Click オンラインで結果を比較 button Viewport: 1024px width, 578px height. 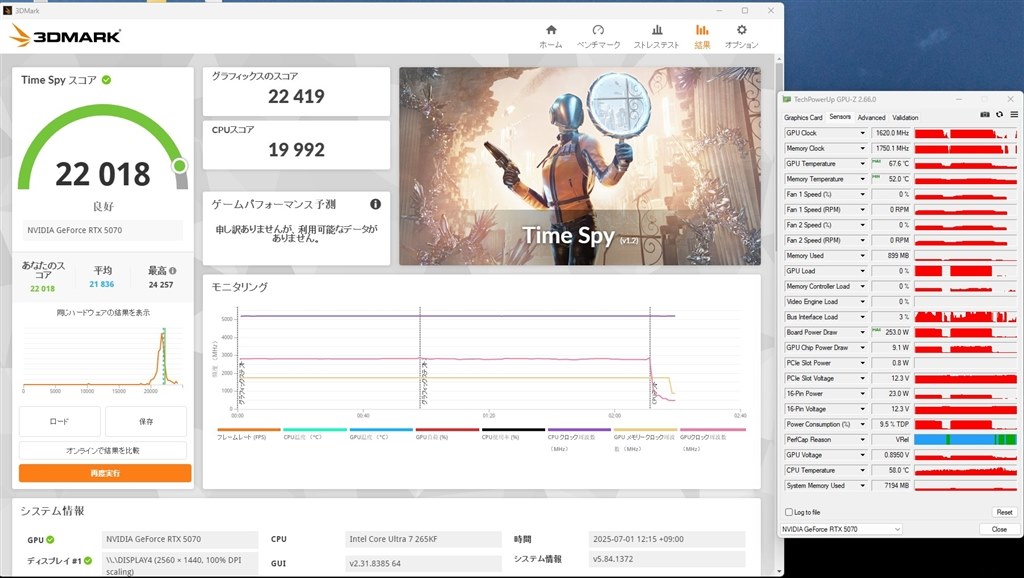103,451
